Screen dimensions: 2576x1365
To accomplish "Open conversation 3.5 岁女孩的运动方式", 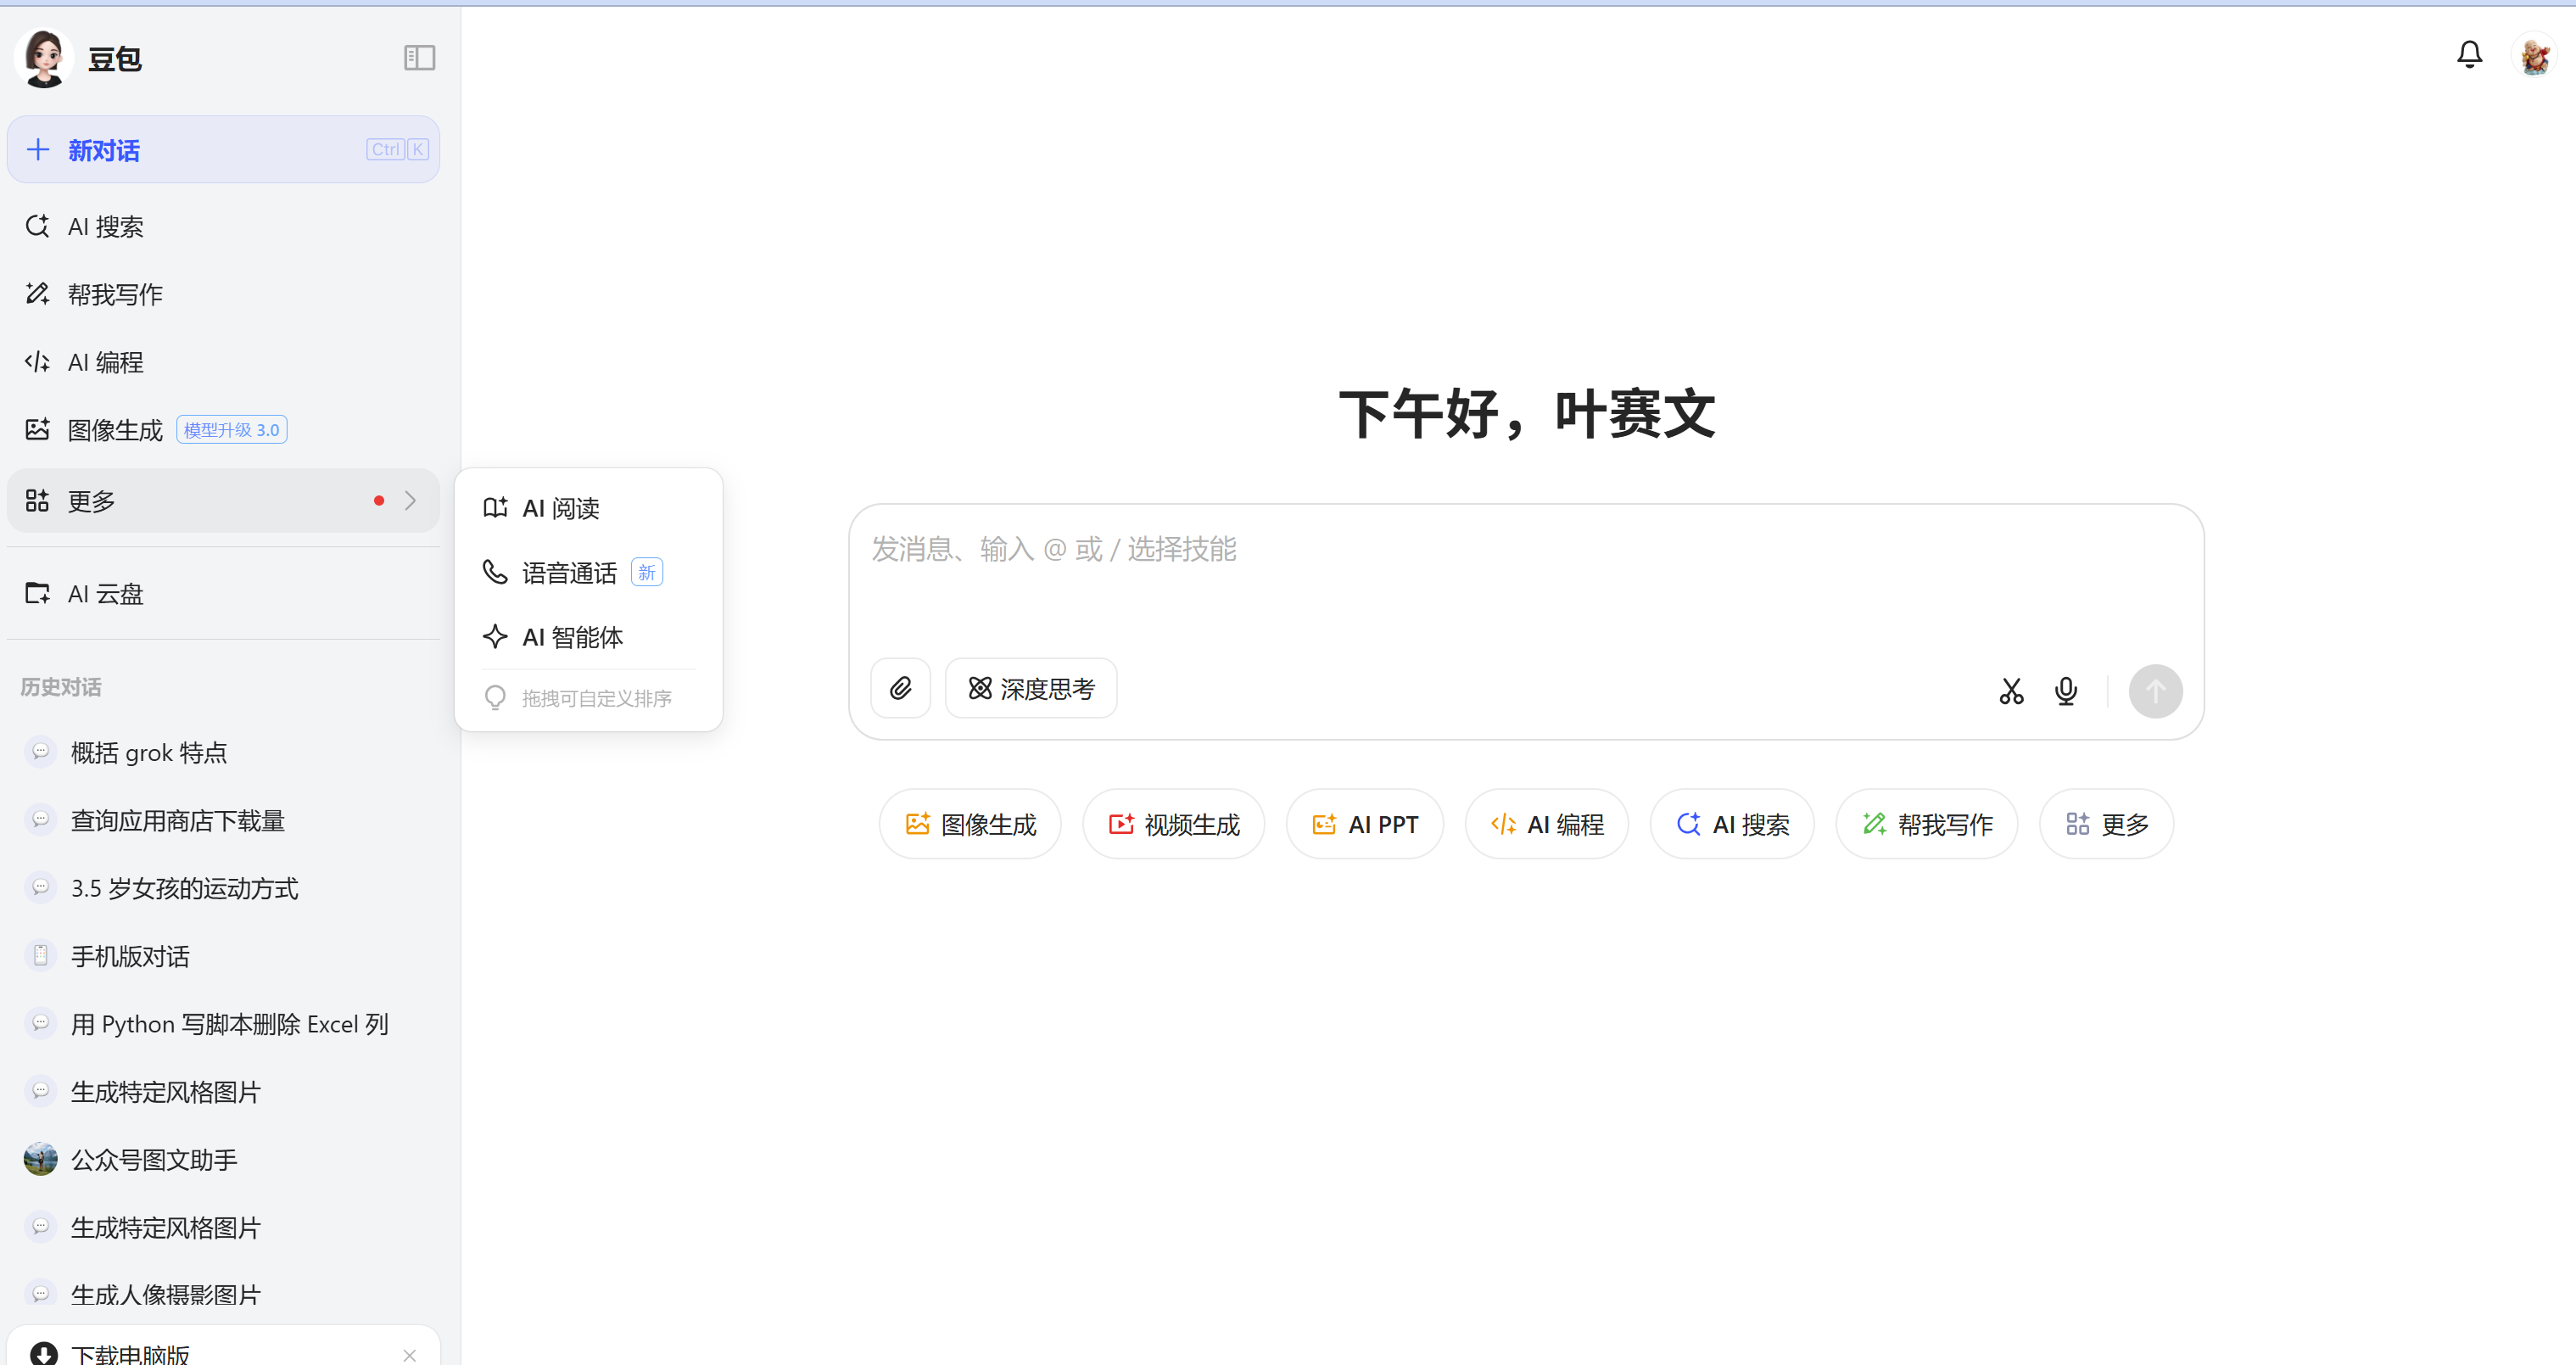I will click(x=223, y=889).
